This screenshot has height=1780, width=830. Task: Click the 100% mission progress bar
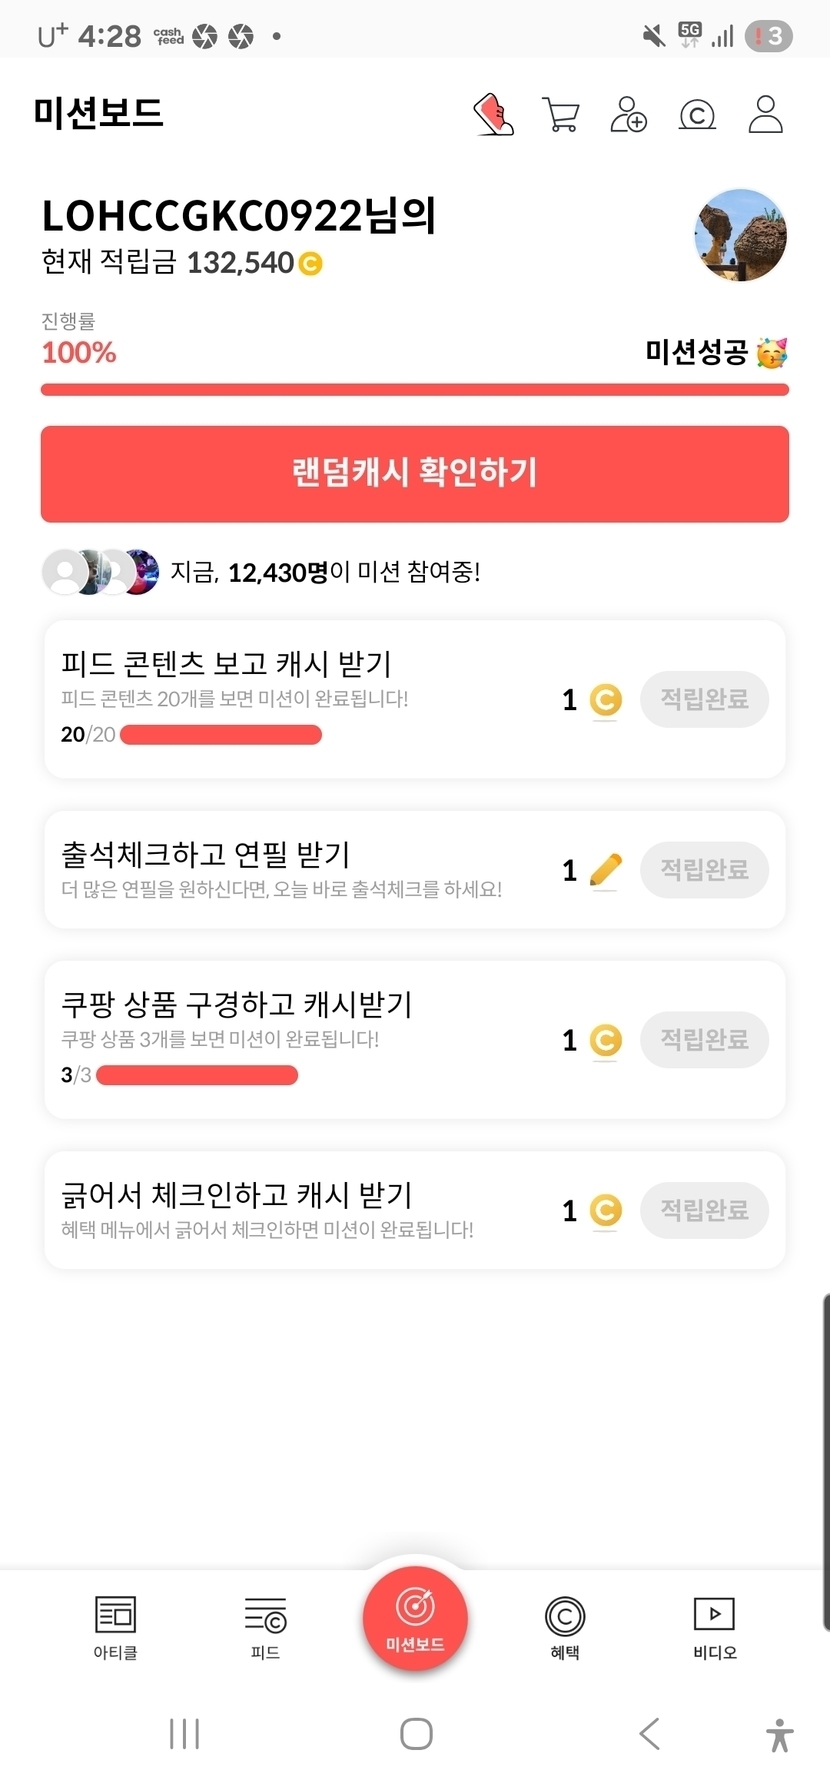point(415,389)
